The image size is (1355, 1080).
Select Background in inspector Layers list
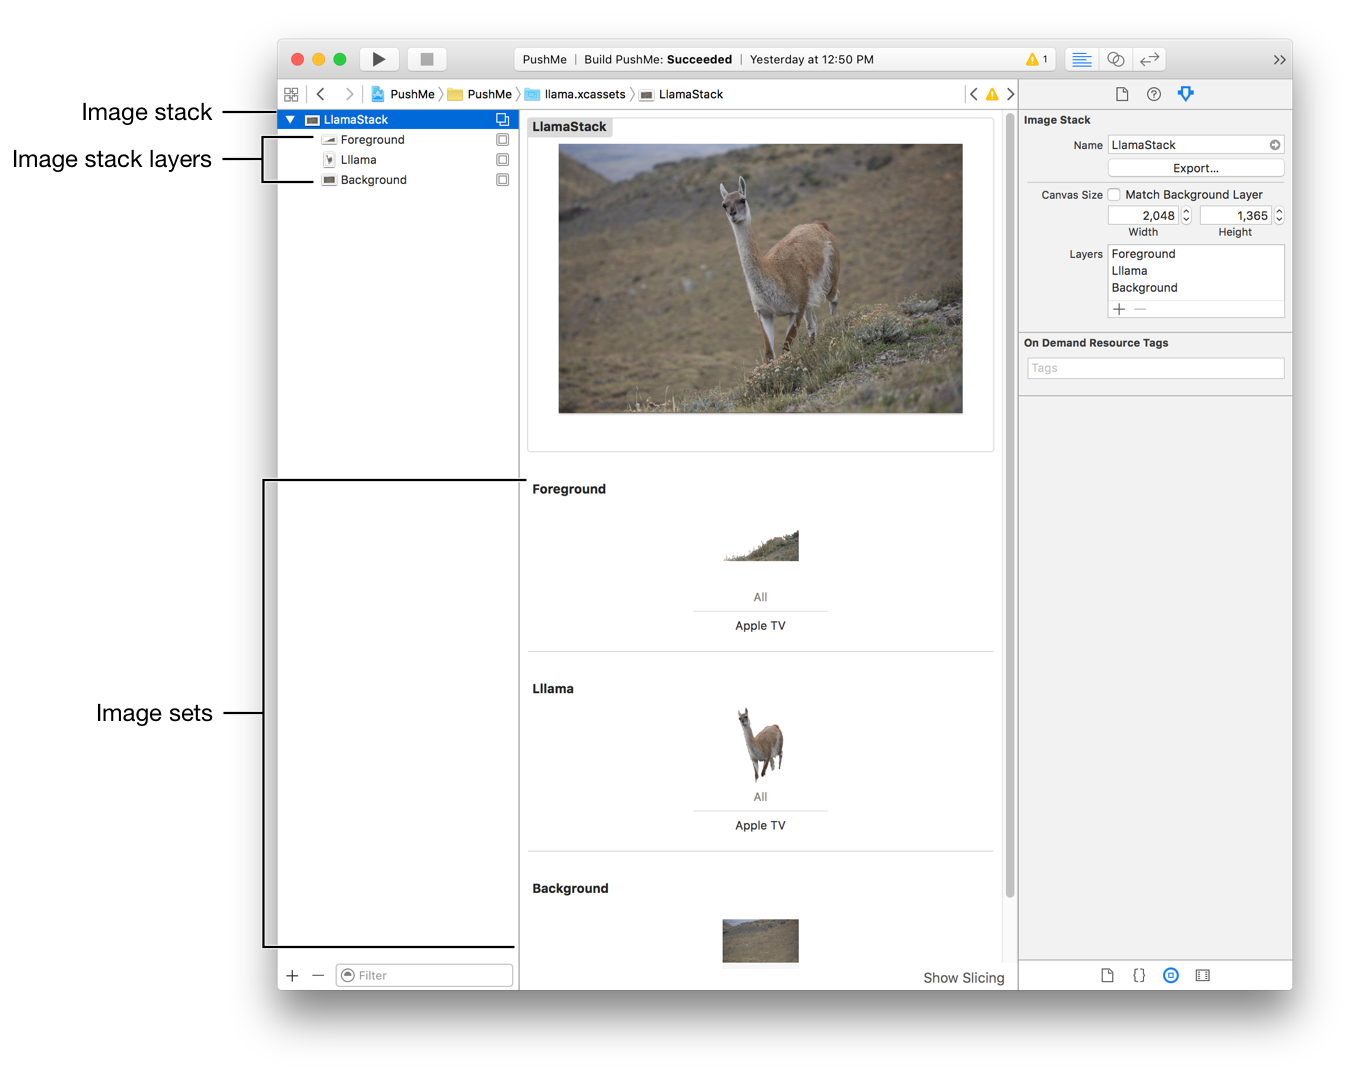coord(1196,288)
